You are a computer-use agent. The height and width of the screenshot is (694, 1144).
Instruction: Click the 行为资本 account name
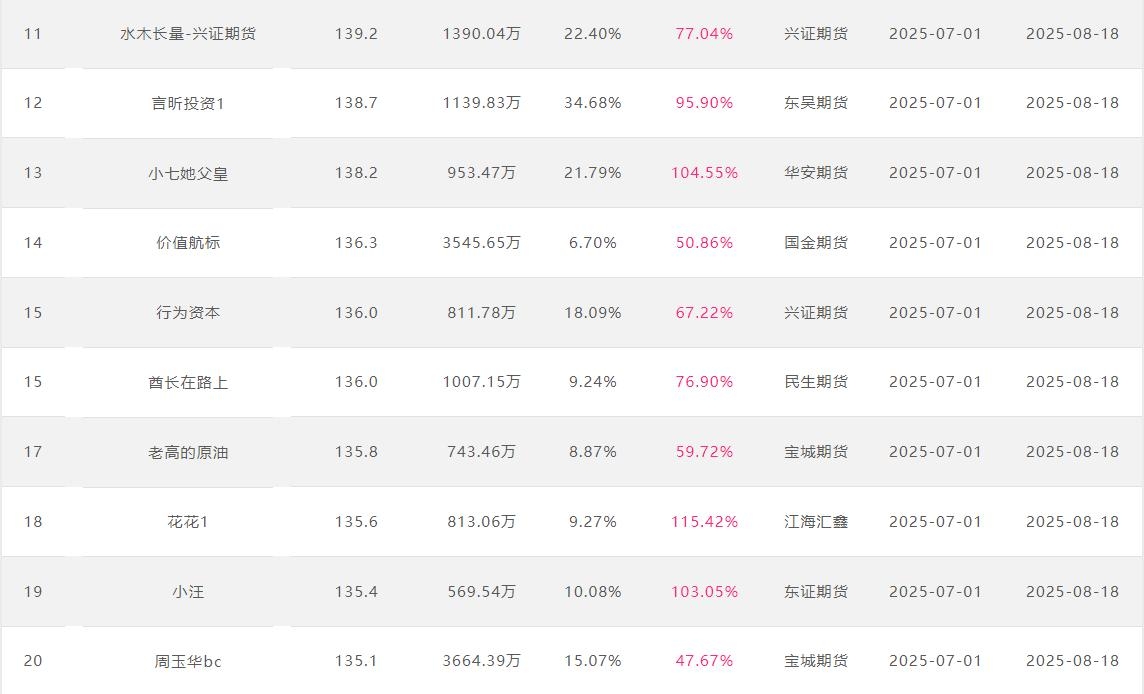click(188, 313)
